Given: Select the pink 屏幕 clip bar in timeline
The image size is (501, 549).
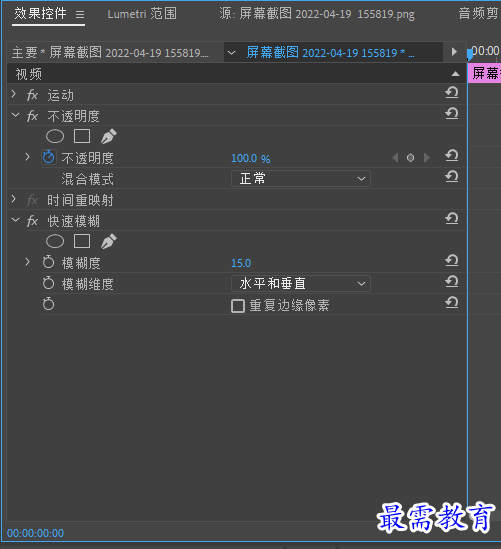Looking at the screenshot, I should click(x=485, y=74).
